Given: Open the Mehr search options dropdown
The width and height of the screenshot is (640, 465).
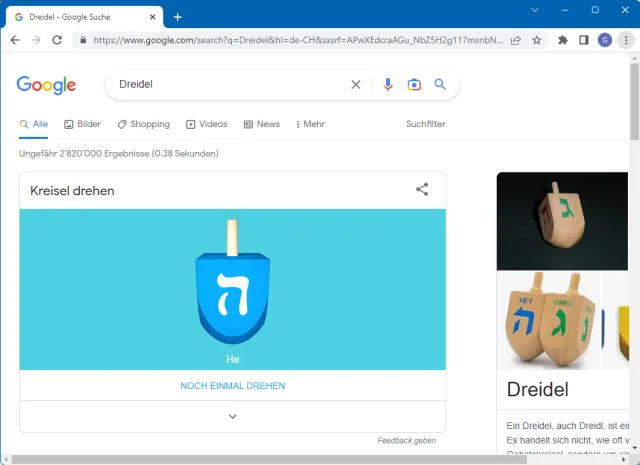Looking at the screenshot, I should pyautogui.click(x=310, y=124).
